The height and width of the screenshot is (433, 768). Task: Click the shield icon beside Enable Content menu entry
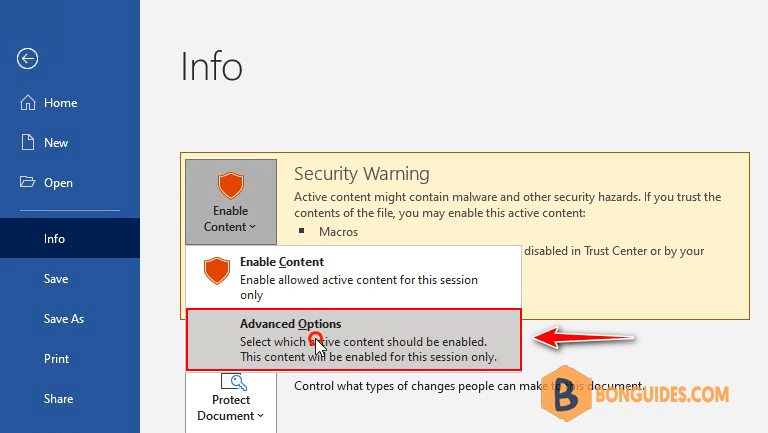point(217,270)
